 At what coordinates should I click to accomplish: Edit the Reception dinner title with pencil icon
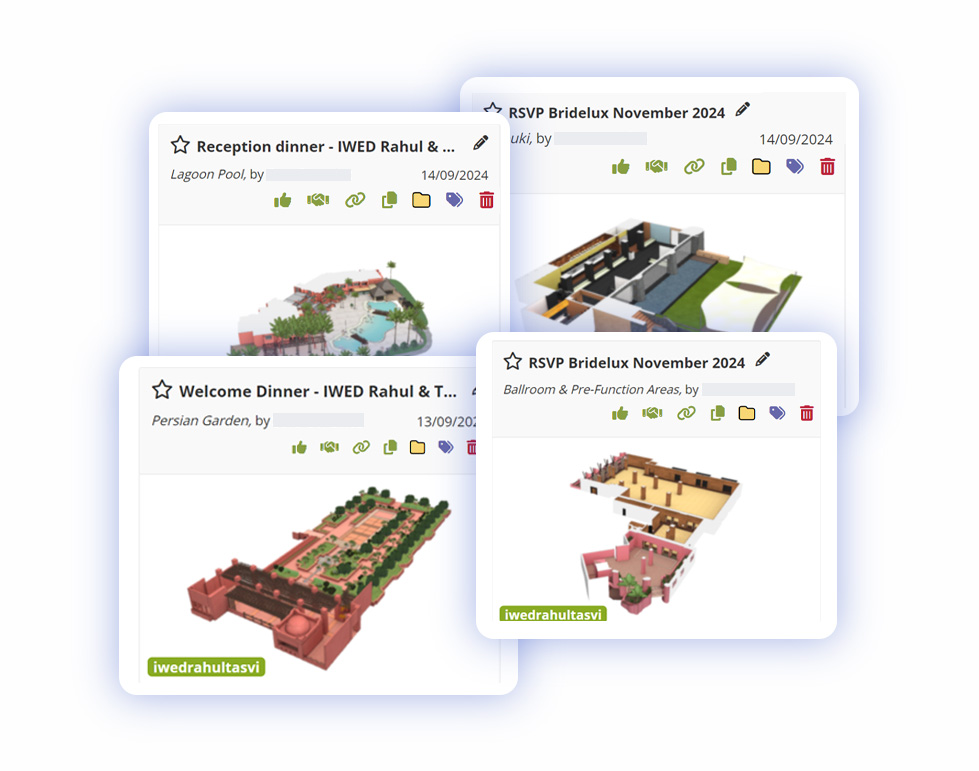click(480, 143)
